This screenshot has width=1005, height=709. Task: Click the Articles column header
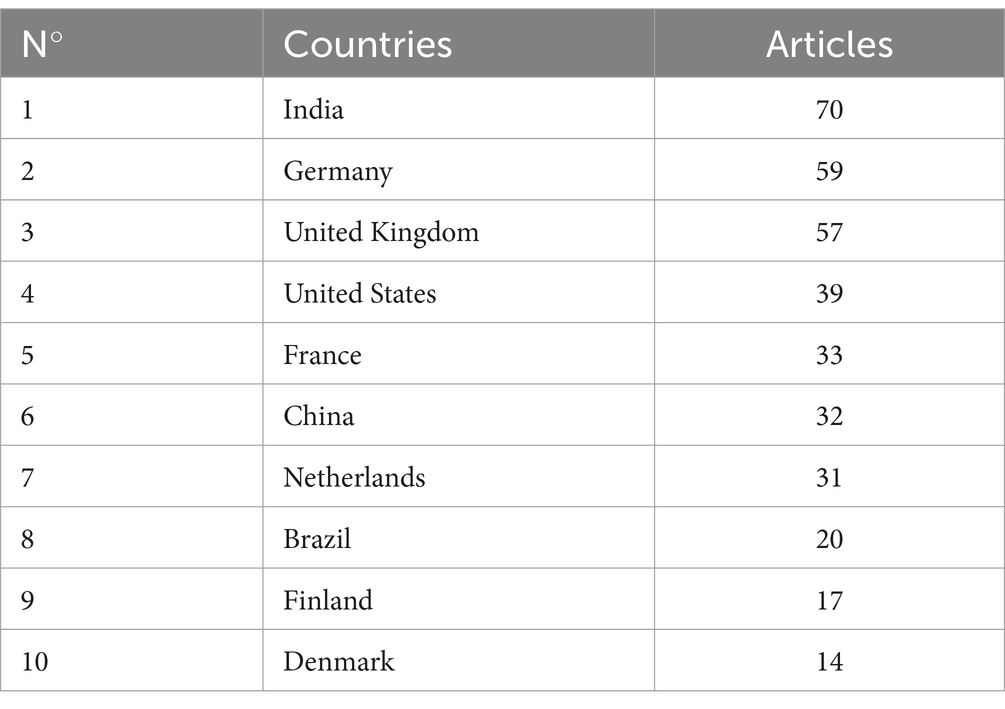(829, 44)
